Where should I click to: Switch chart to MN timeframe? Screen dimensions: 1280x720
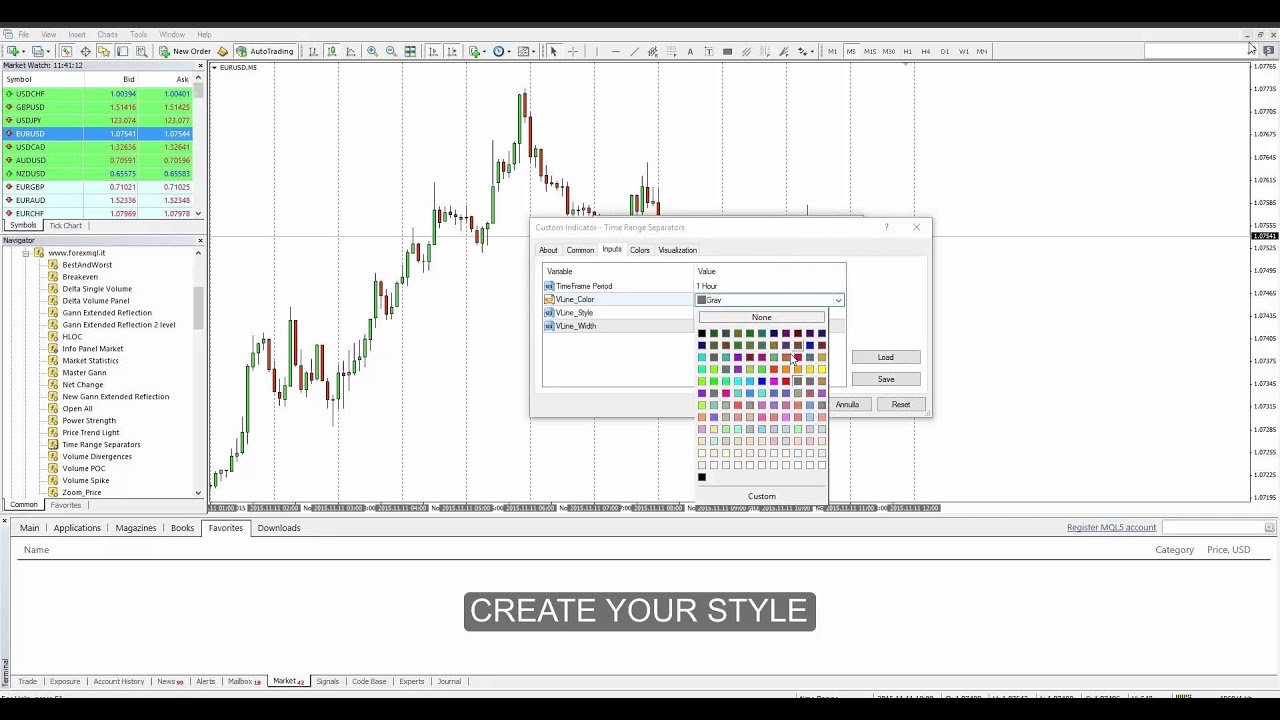(x=982, y=51)
